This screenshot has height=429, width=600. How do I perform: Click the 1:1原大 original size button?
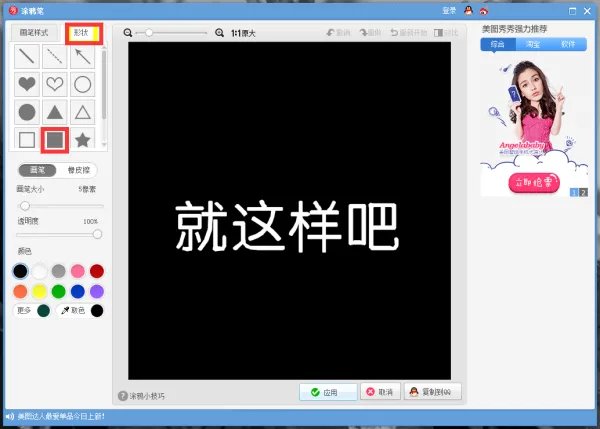[x=243, y=33]
